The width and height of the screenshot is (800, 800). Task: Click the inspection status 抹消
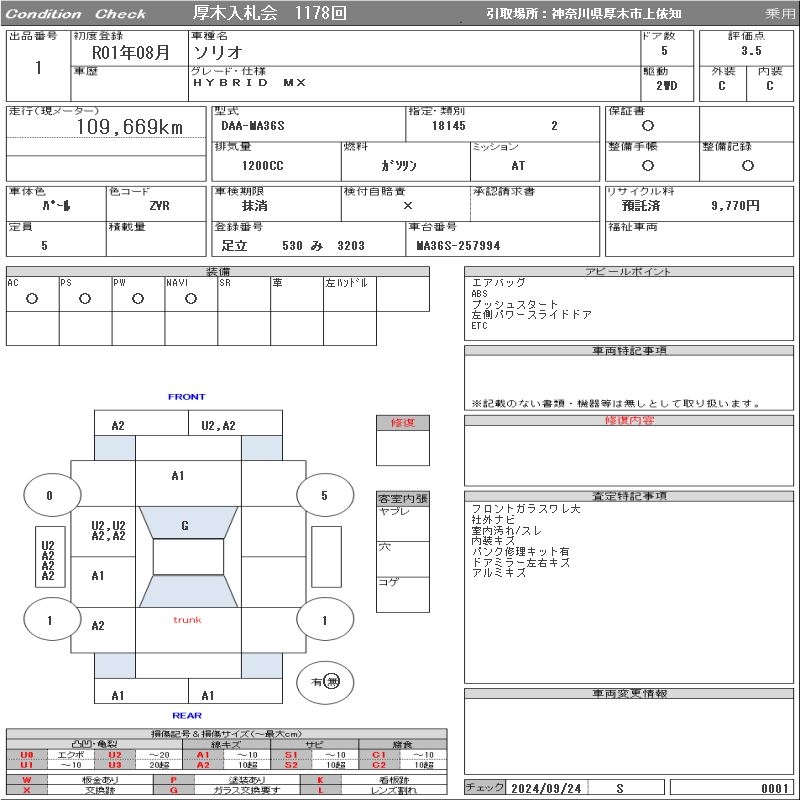click(x=255, y=206)
